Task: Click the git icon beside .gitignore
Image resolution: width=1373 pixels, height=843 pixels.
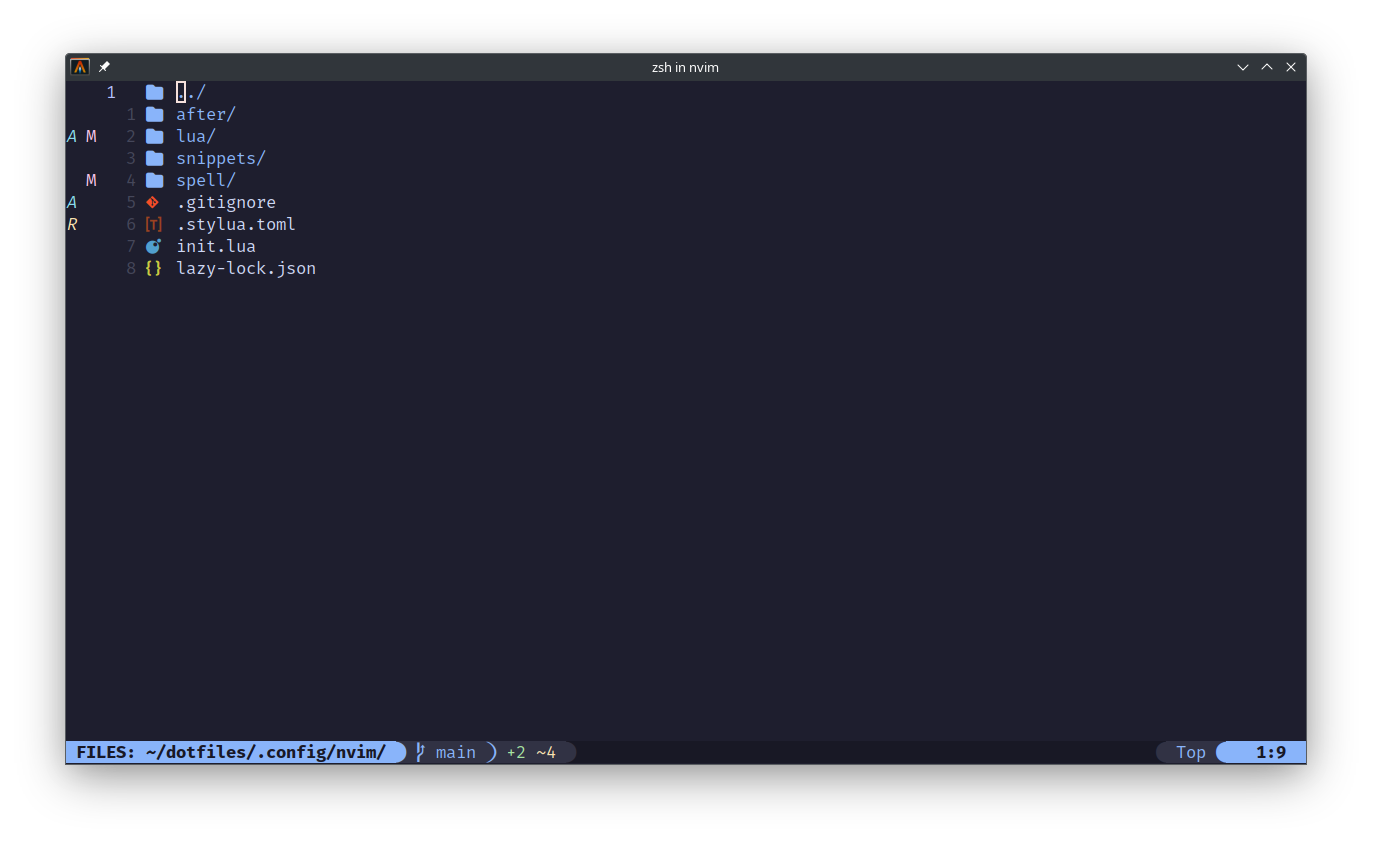Action: (x=153, y=202)
